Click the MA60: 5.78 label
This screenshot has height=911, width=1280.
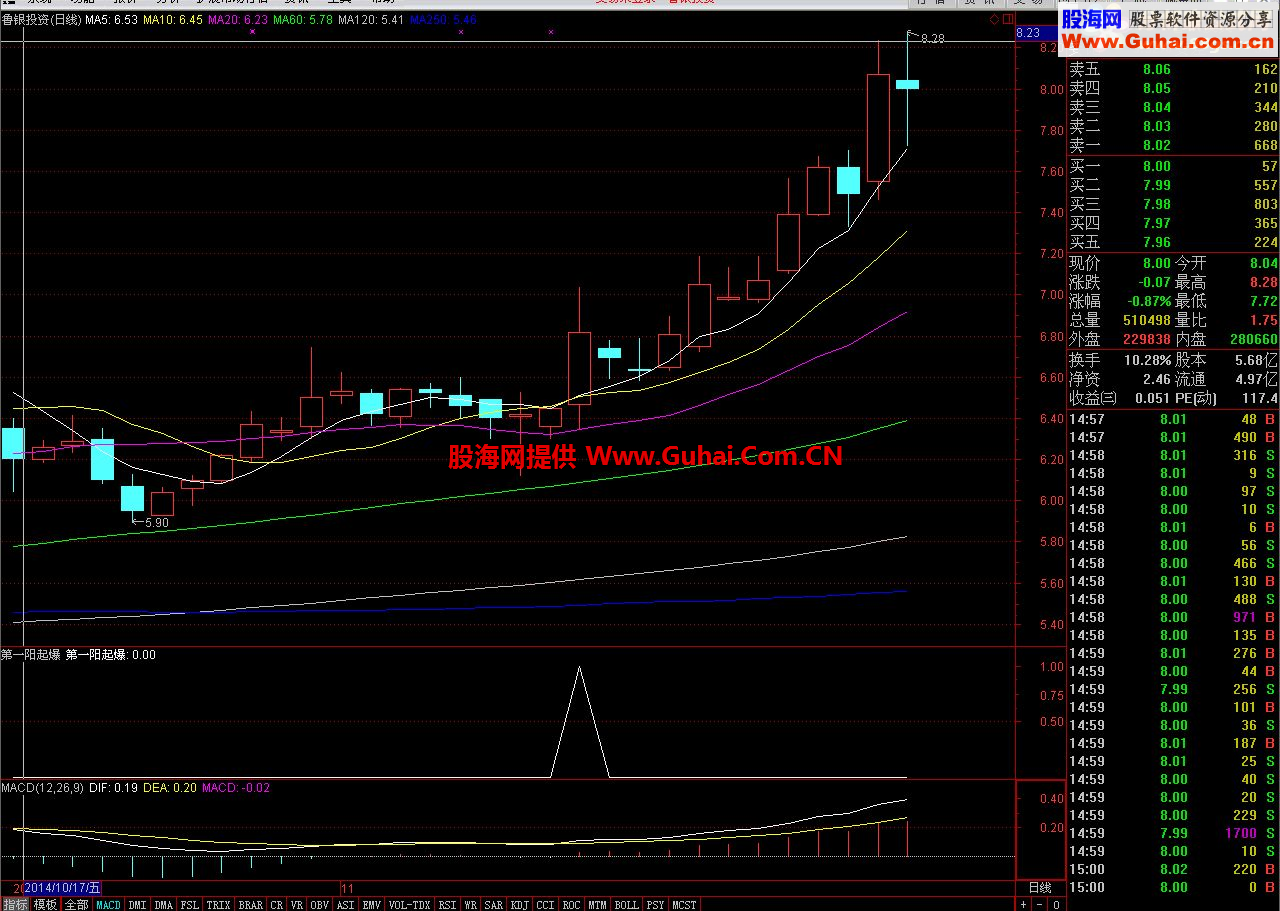pos(303,19)
